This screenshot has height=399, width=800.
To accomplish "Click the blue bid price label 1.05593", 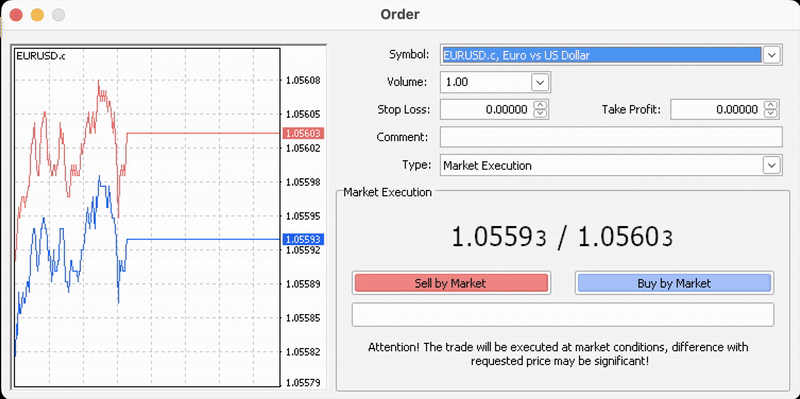I will (303, 239).
